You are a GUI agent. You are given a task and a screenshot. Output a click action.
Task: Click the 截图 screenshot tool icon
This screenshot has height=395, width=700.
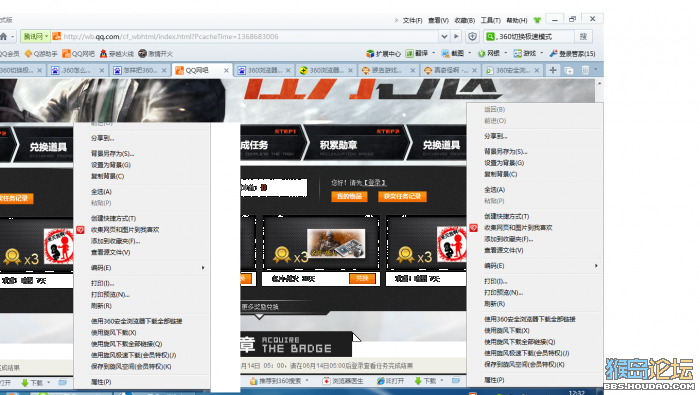point(446,54)
